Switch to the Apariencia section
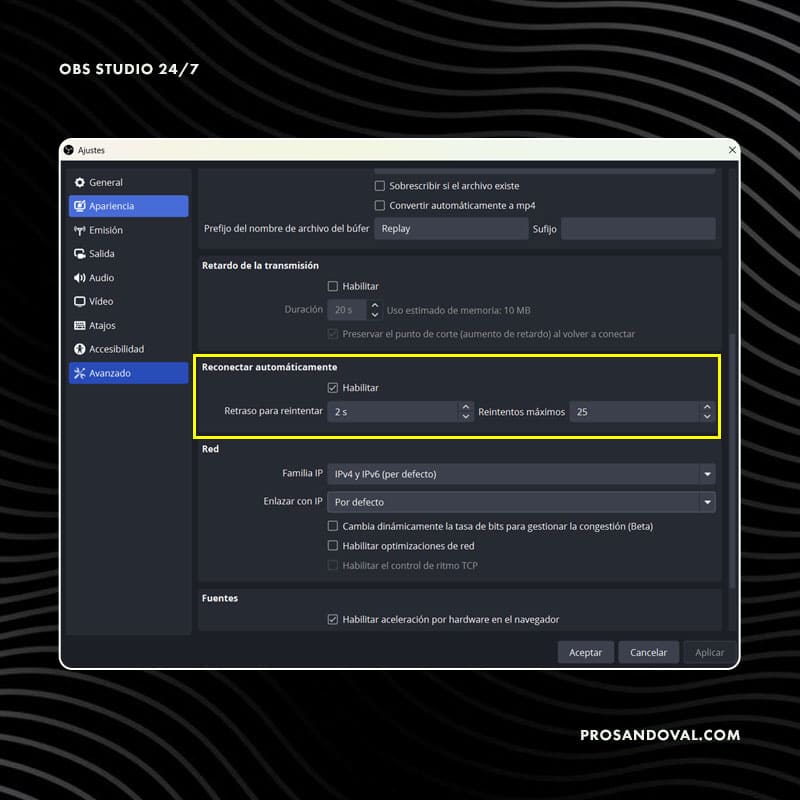 pyautogui.click(x=129, y=206)
